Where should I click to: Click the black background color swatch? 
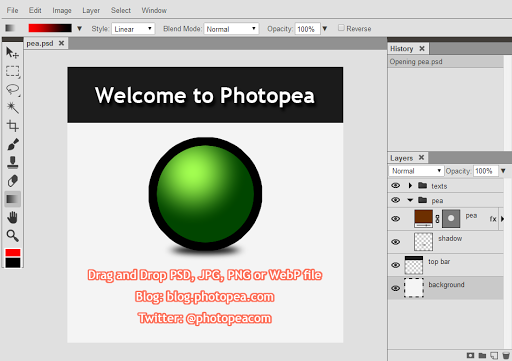coord(13,262)
